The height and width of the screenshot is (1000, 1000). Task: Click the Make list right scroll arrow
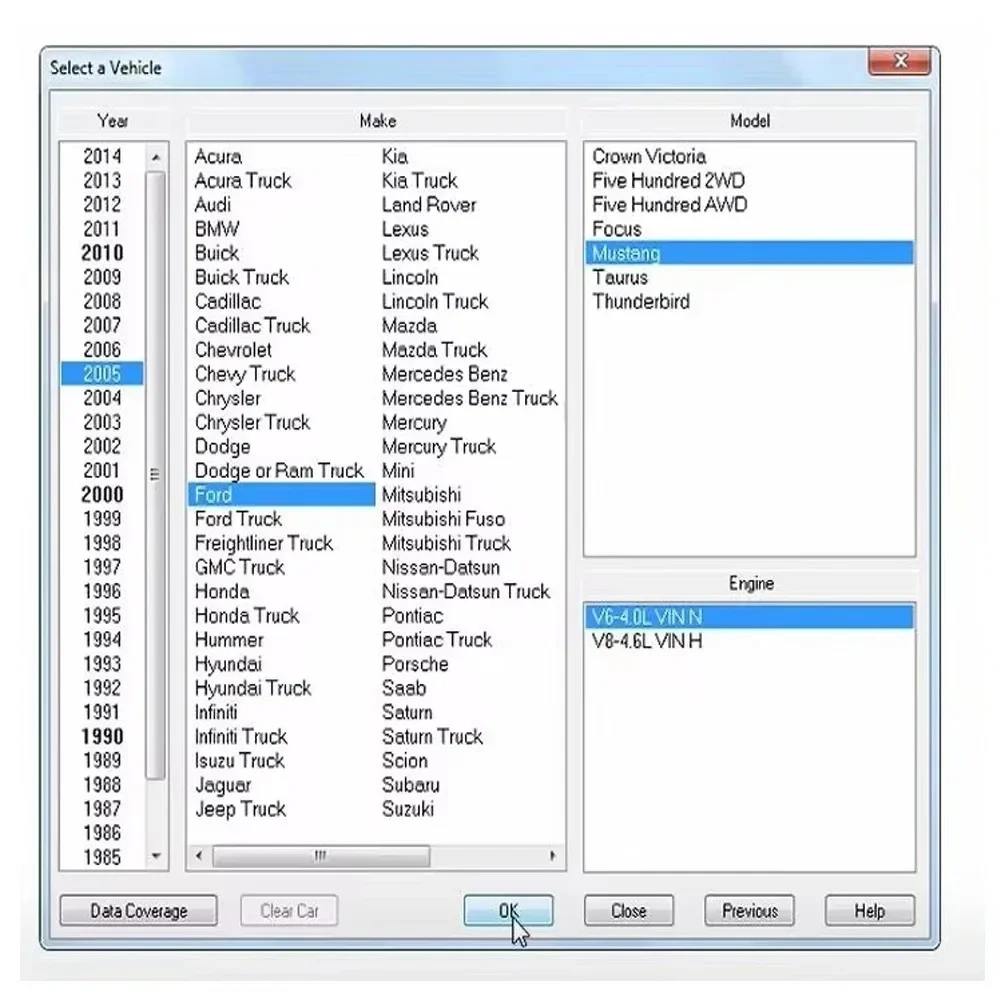tap(552, 856)
